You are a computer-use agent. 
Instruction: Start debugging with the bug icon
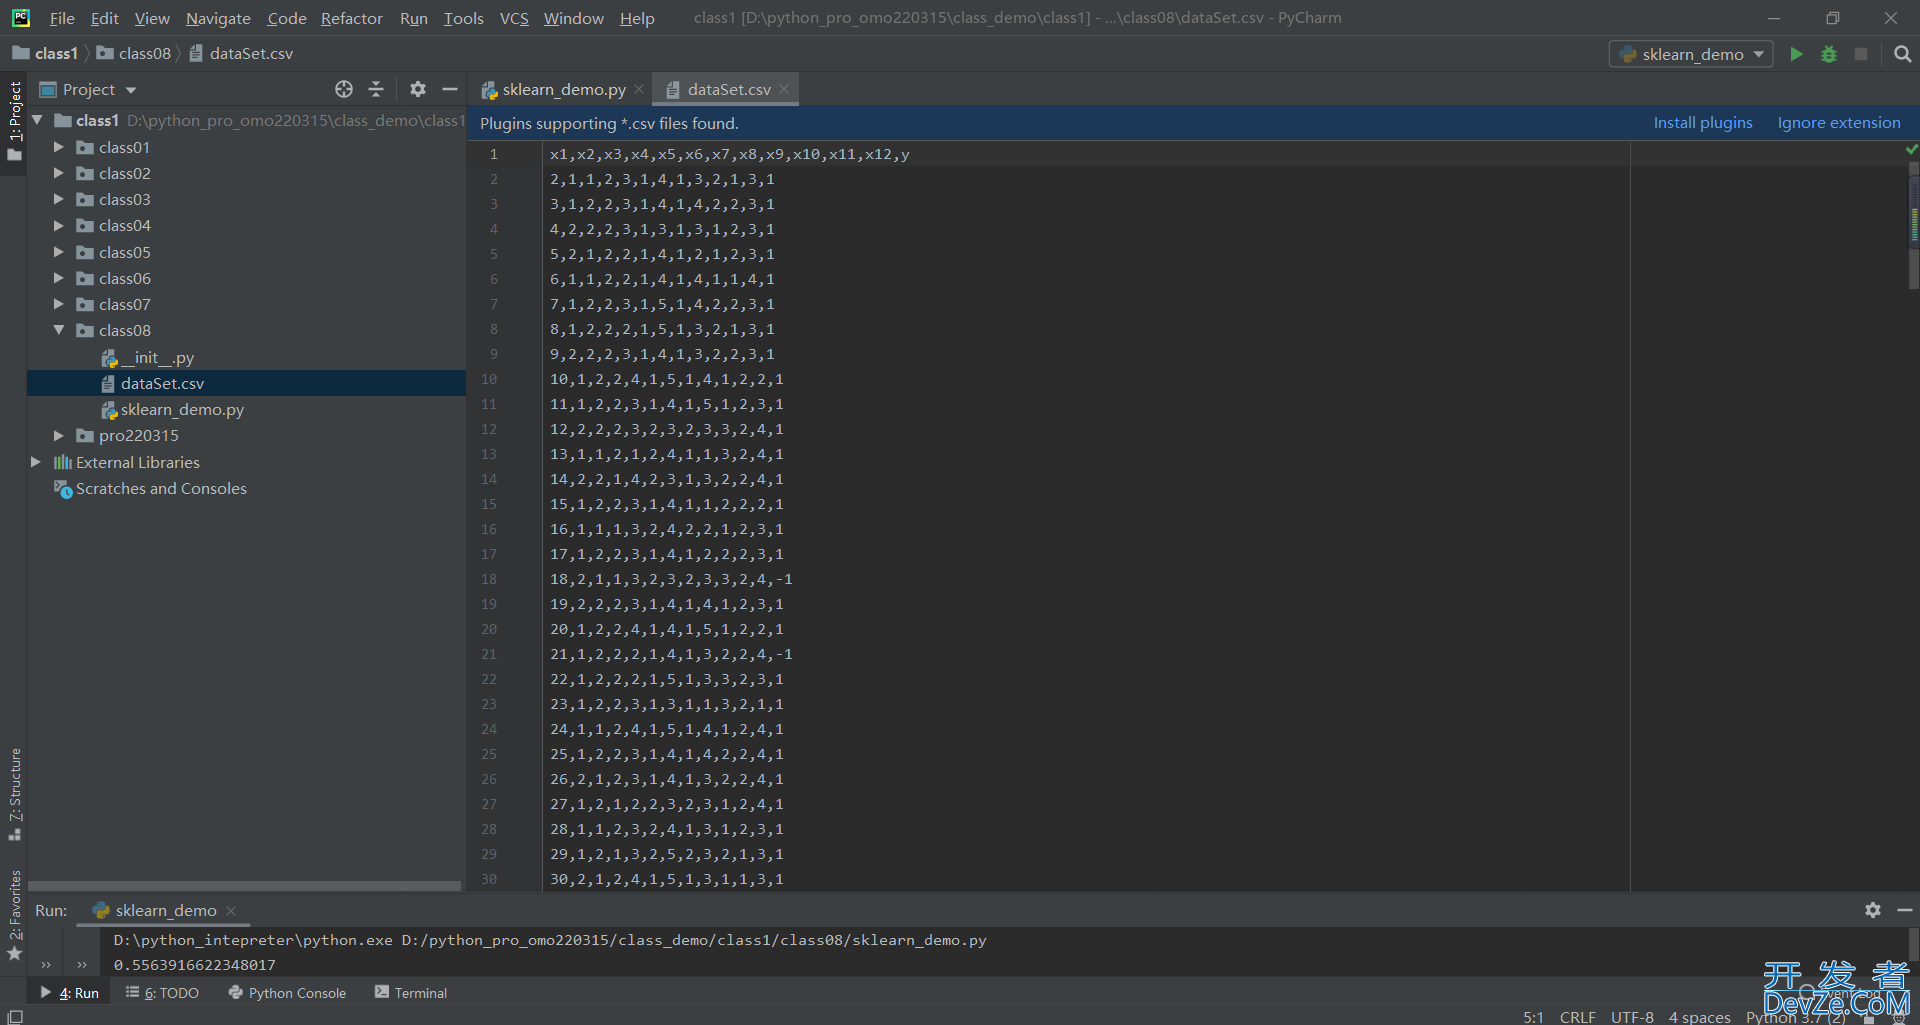[1828, 54]
